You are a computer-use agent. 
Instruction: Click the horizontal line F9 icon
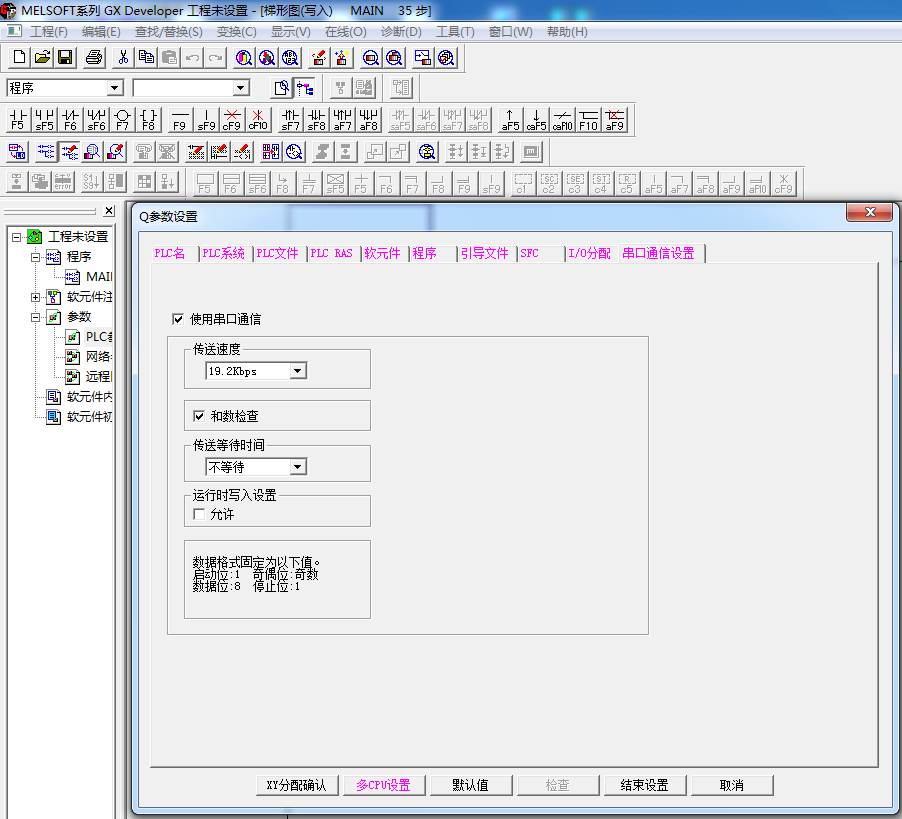pos(180,121)
